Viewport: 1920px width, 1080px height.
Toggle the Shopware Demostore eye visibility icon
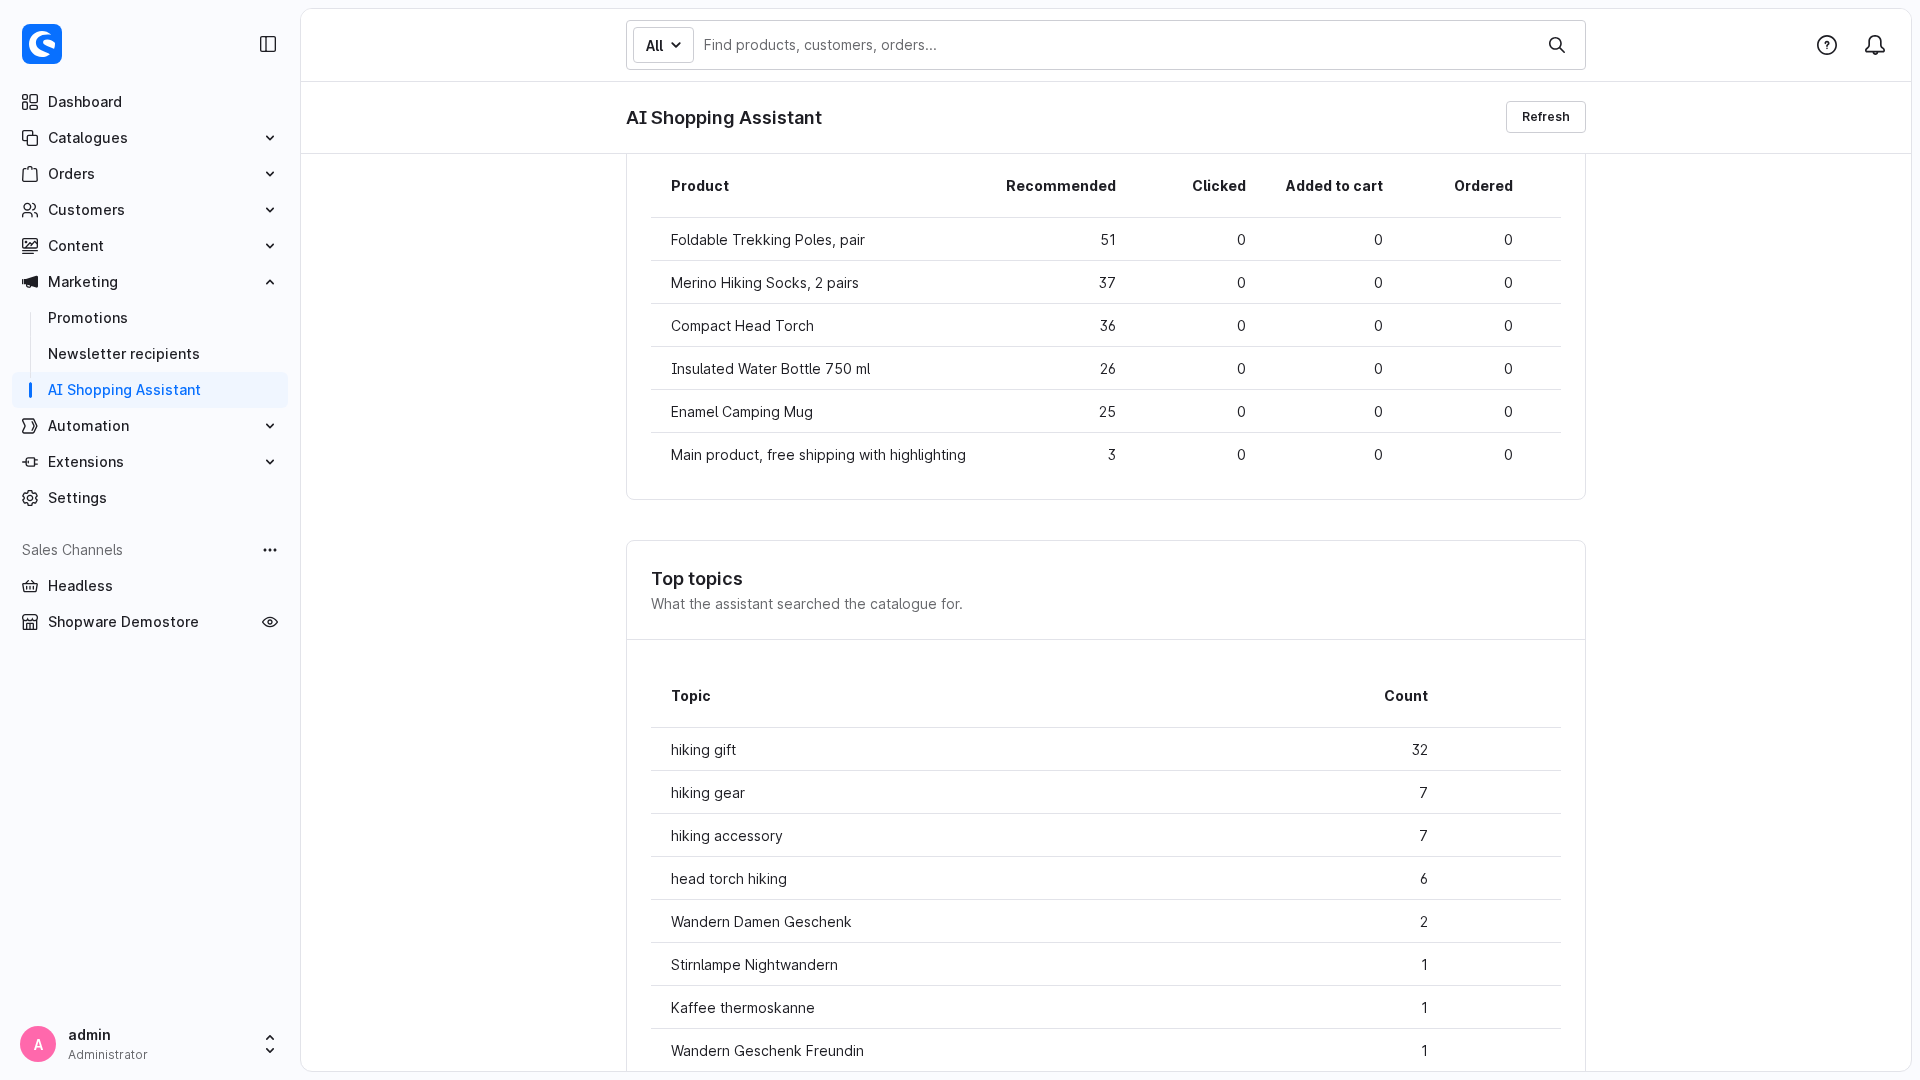click(x=270, y=622)
